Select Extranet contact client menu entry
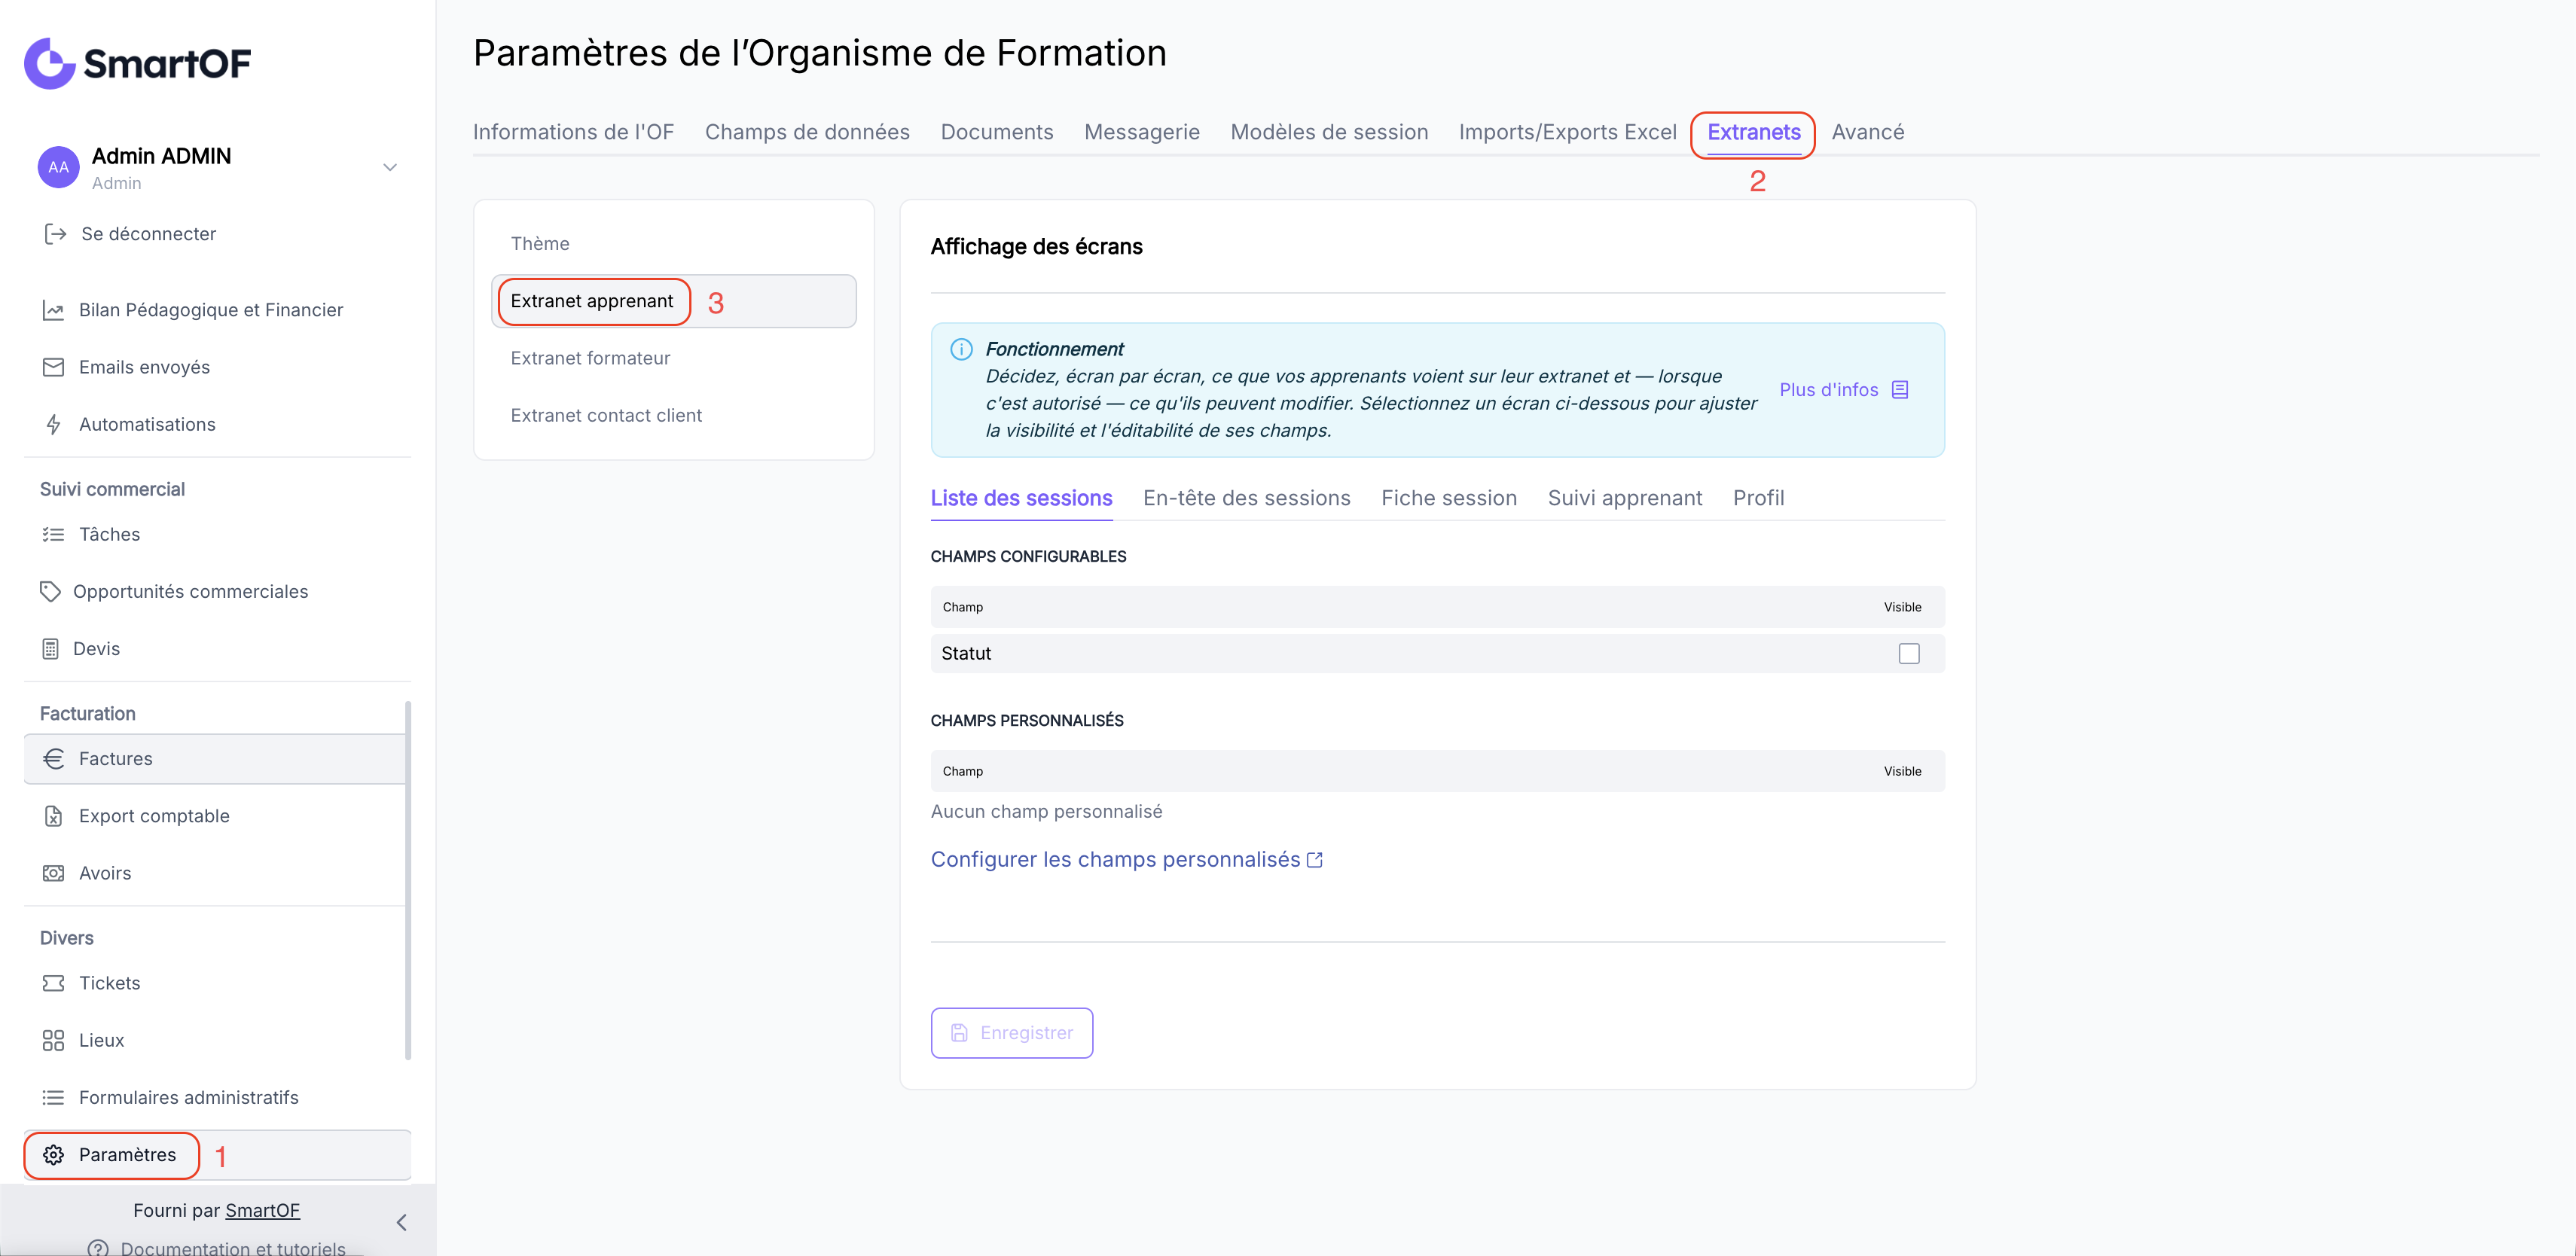 674,415
